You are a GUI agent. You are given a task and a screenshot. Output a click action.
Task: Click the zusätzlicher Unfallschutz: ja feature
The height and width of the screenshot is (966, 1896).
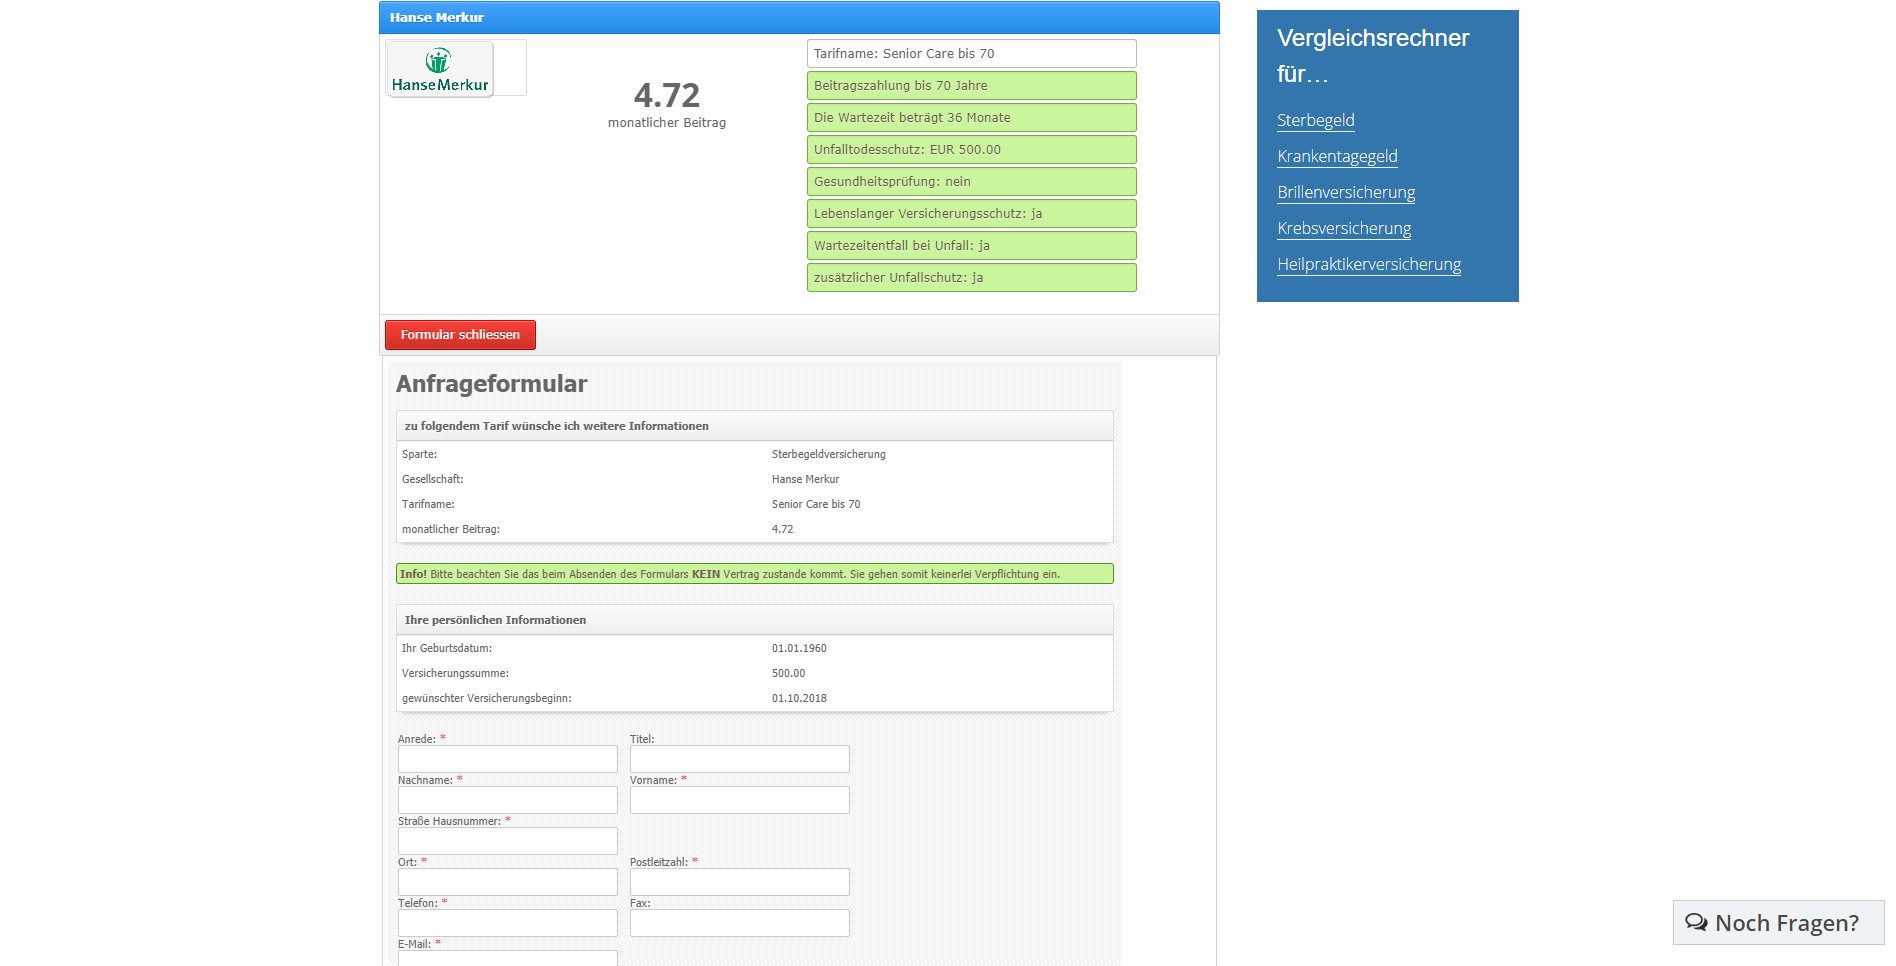tap(972, 278)
